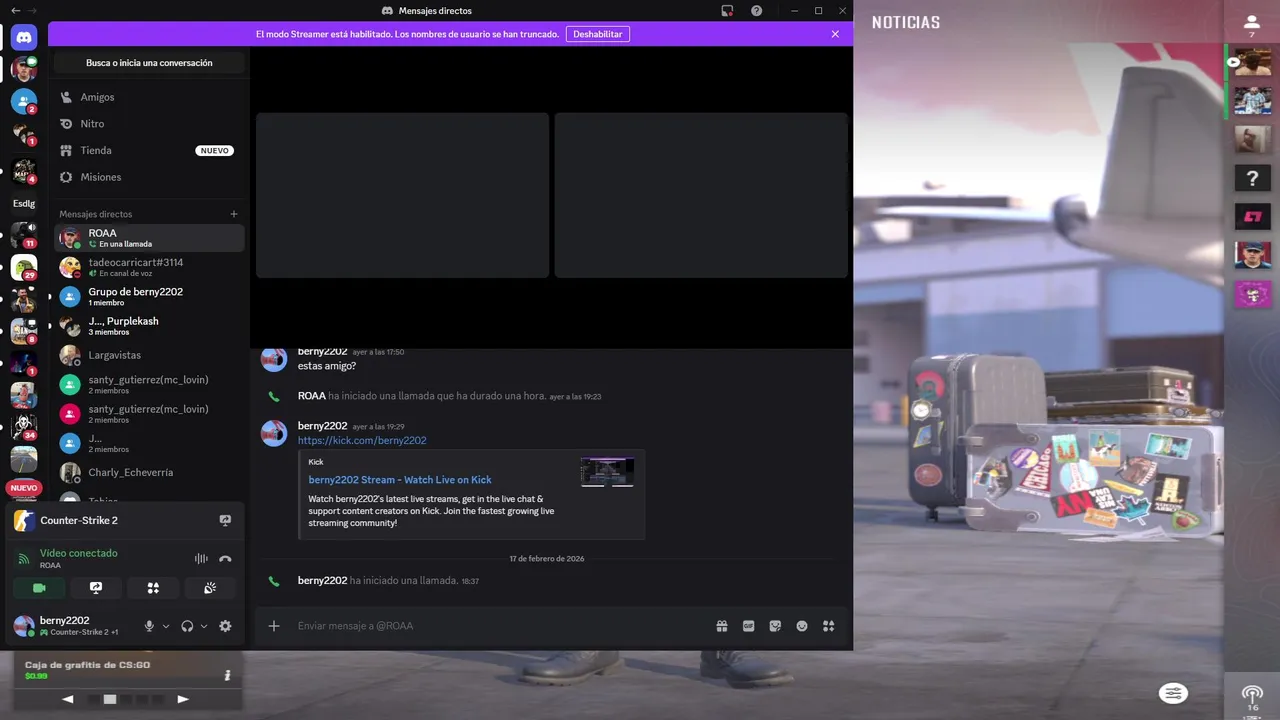This screenshot has height=720, width=1280.
Task: Click the Caja de grafitis de CS:GO item
Action: click(x=87, y=665)
